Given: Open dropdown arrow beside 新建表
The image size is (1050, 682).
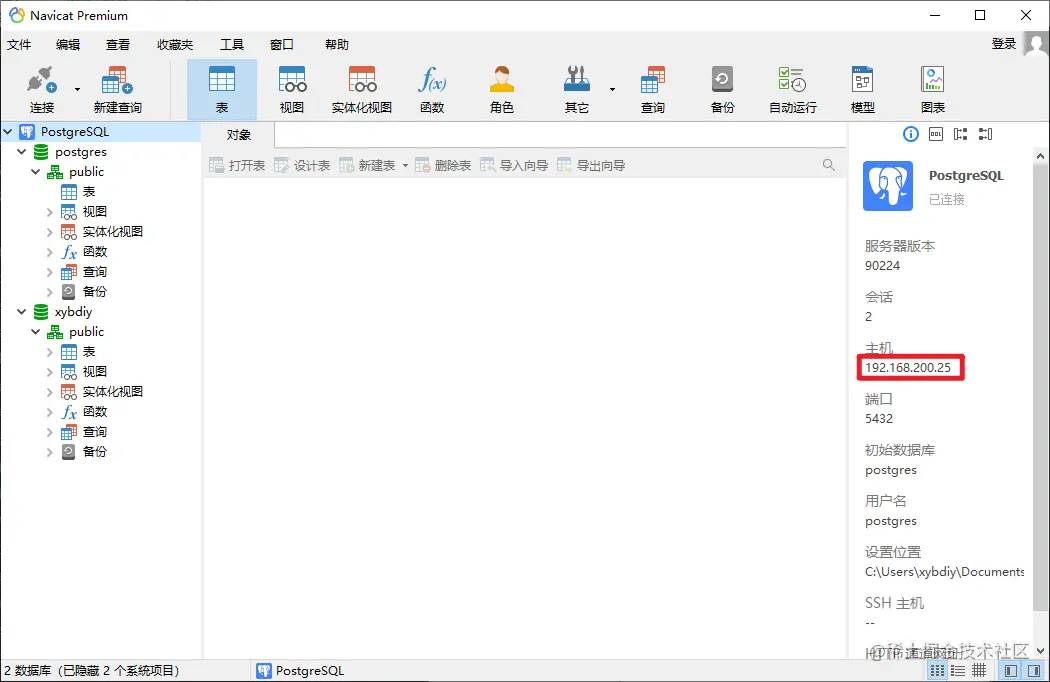Looking at the screenshot, I should pyautogui.click(x=405, y=165).
